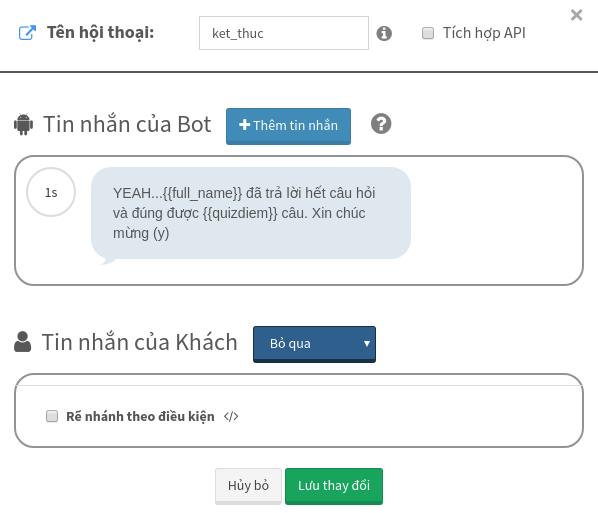Image resolution: width=598 pixels, height=513 pixels.
Task: Click the customer person icon
Action: click(x=23, y=341)
